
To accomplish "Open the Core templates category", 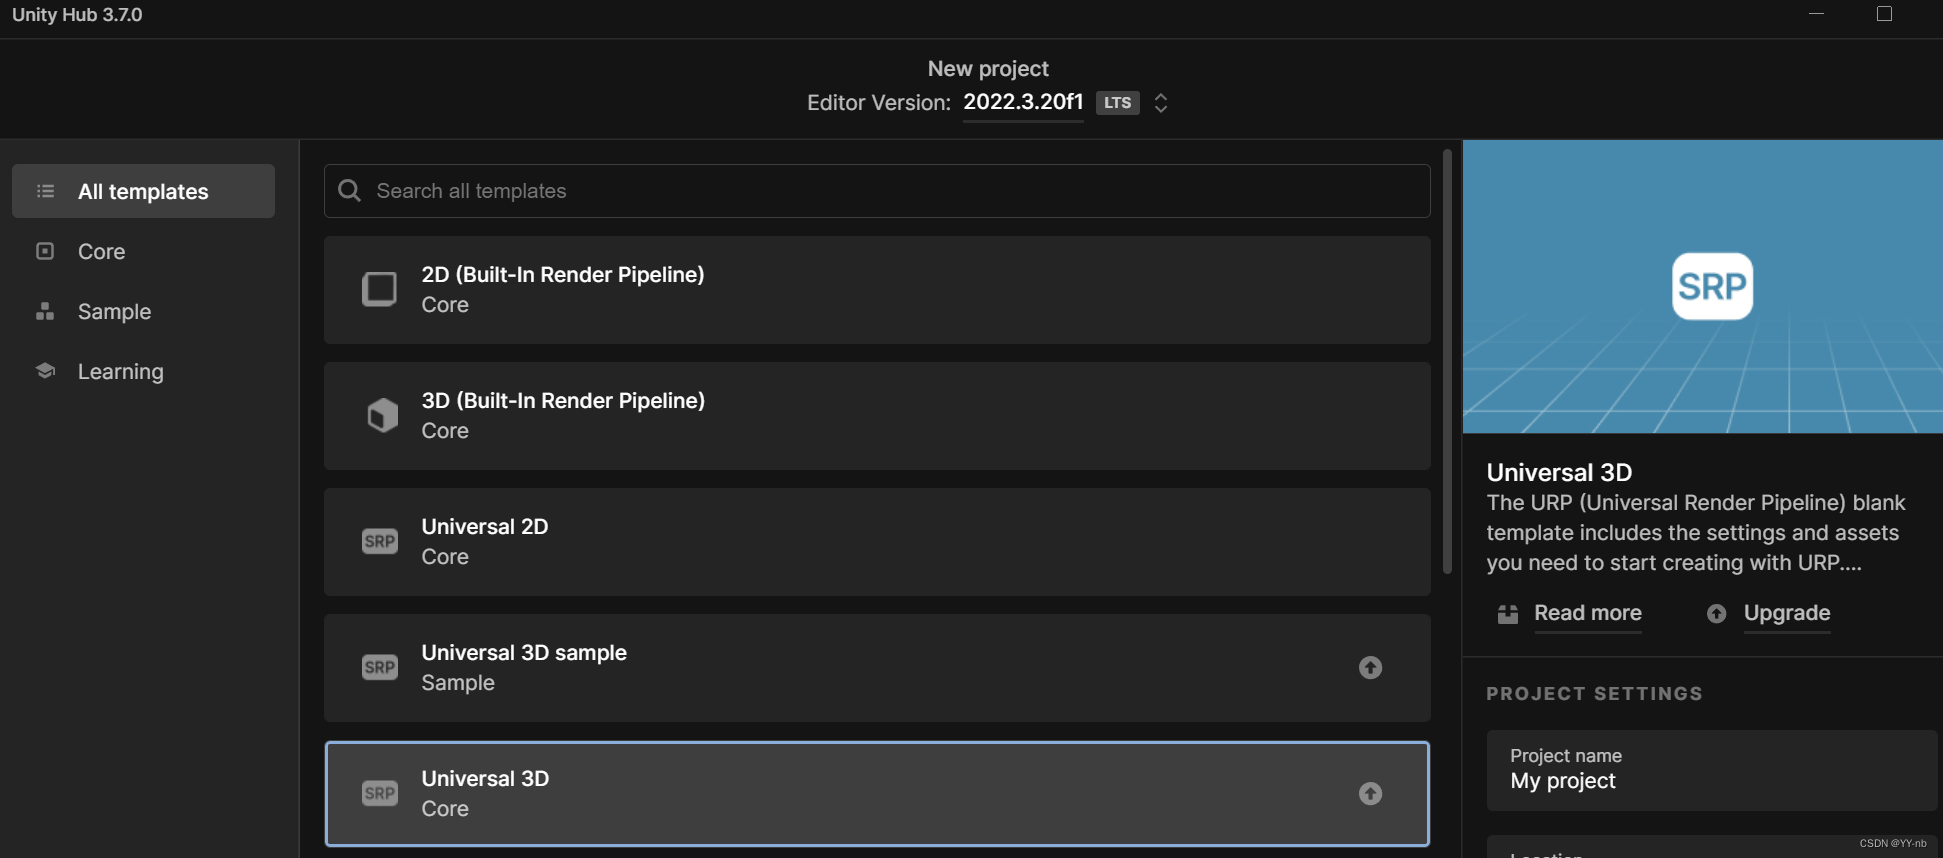I will 101,251.
